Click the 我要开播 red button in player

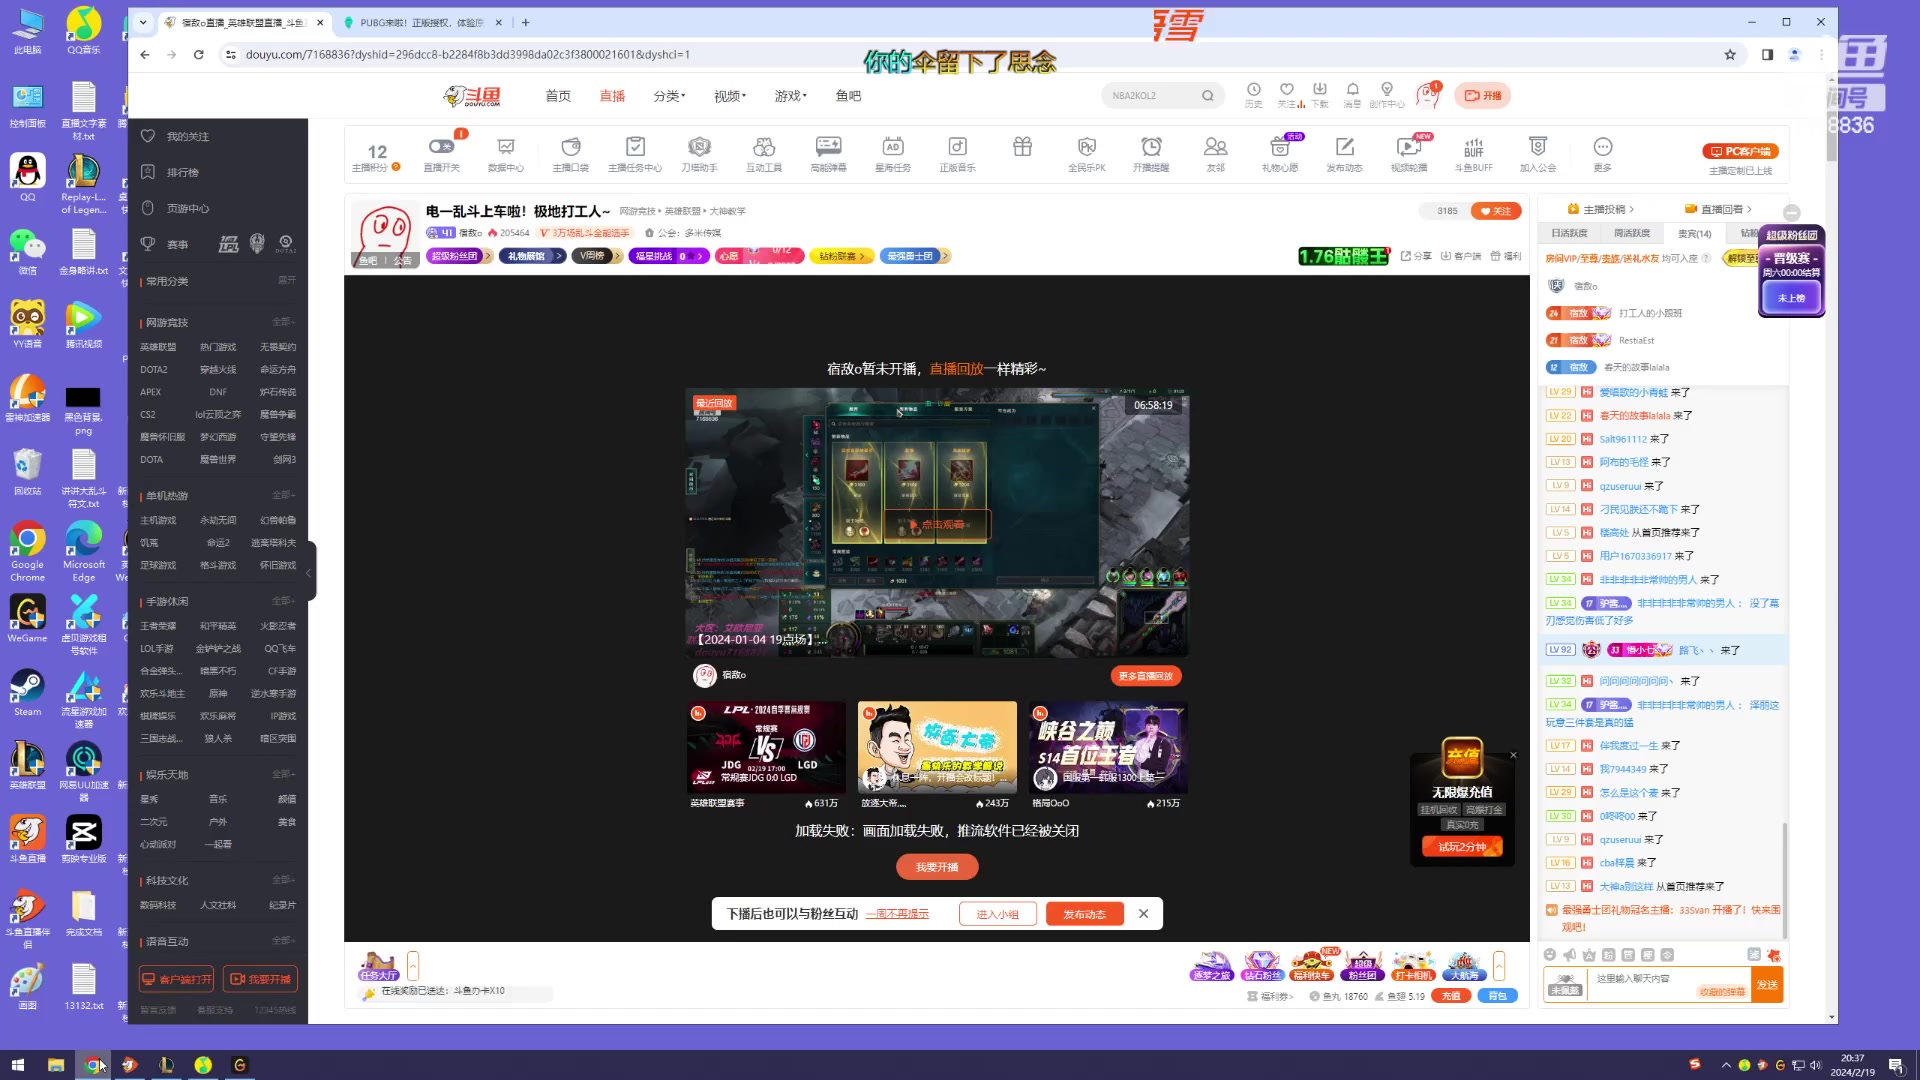pyautogui.click(x=937, y=867)
